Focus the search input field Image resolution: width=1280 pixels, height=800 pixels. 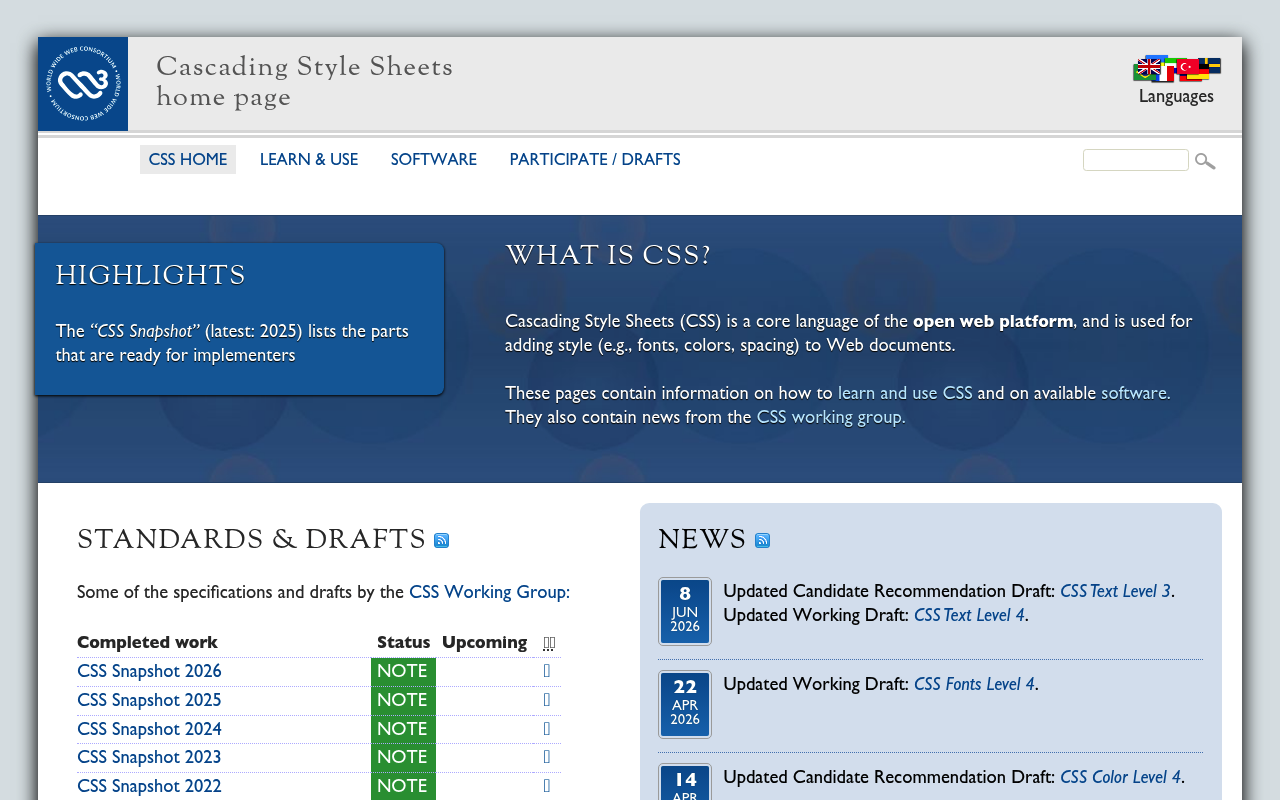pyautogui.click(x=1136, y=160)
